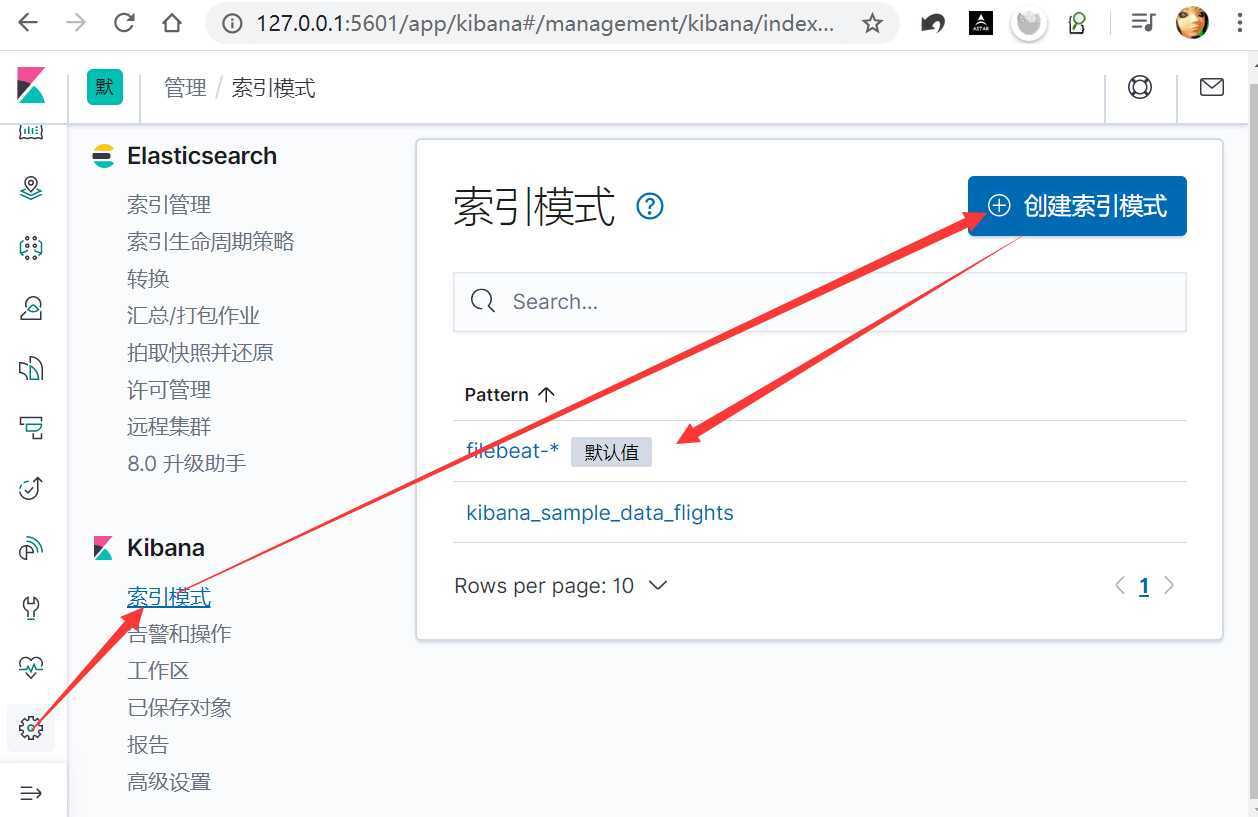Open Stack Monitoring heartbeat icon
The width and height of the screenshot is (1258, 817).
point(31,668)
